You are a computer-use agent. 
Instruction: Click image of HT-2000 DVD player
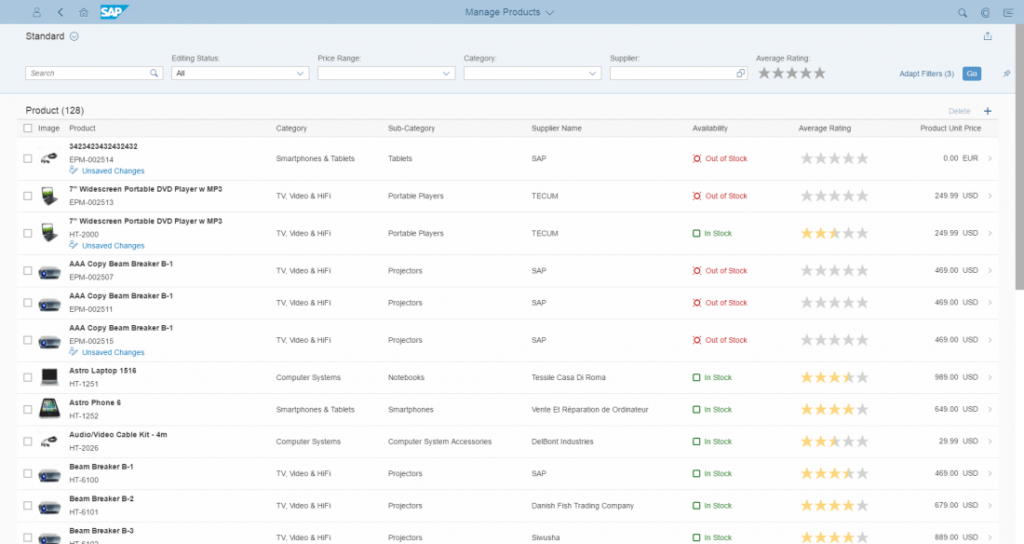point(49,232)
